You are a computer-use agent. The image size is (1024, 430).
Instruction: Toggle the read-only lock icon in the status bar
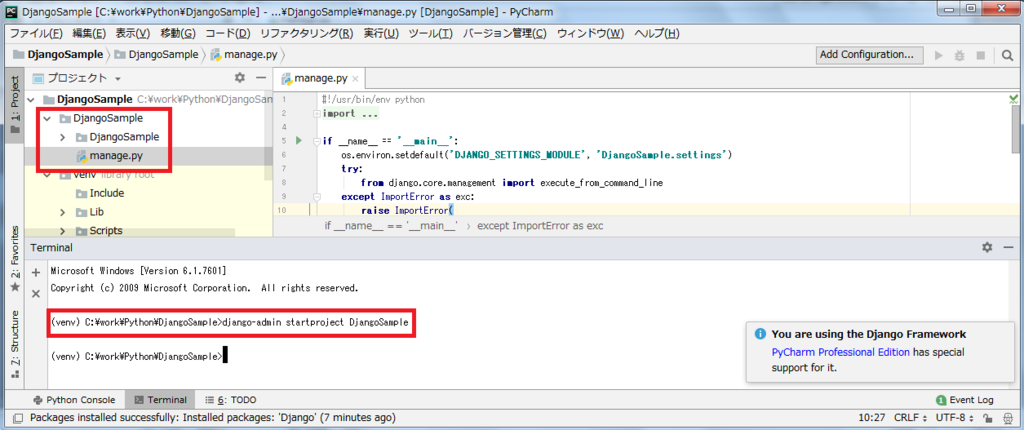[x=989, y=418]
